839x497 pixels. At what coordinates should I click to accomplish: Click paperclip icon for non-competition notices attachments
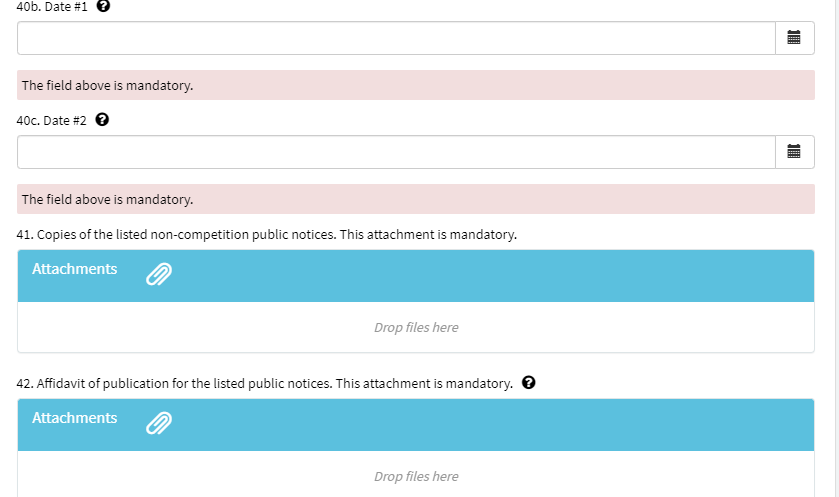click(159, 274)
